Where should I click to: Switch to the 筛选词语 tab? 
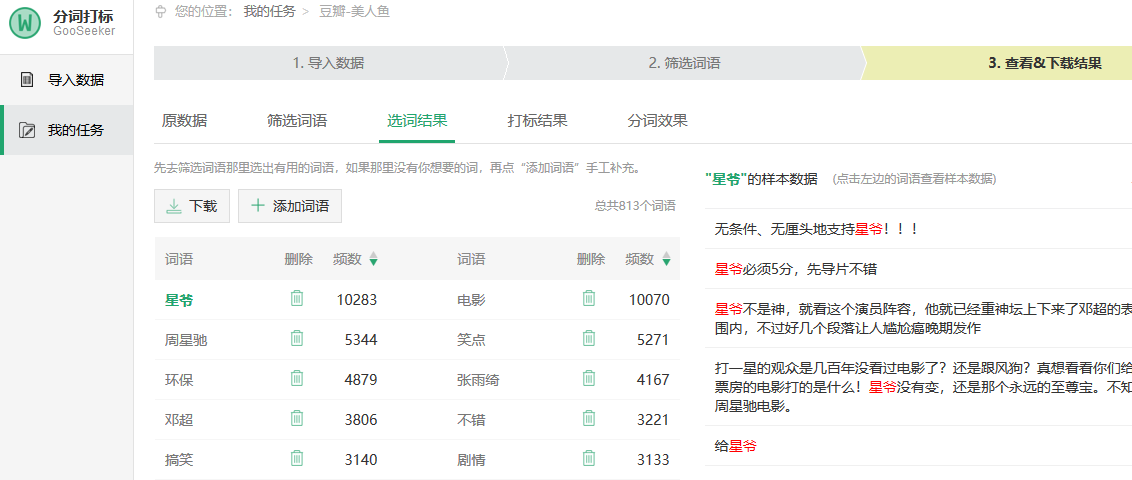[x=297, y=121]
